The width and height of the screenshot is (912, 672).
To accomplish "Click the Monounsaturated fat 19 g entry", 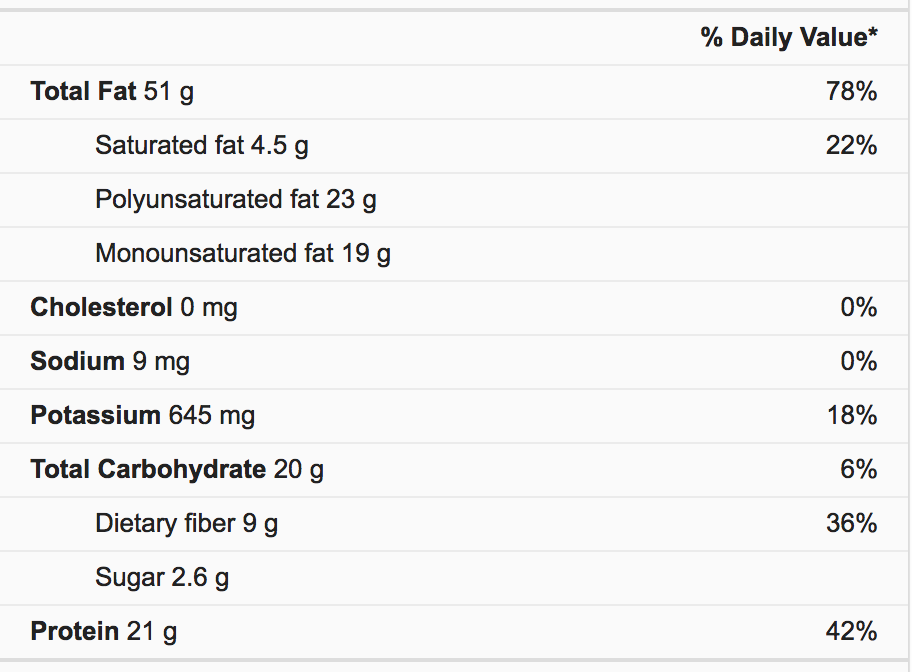I will 242,254.
